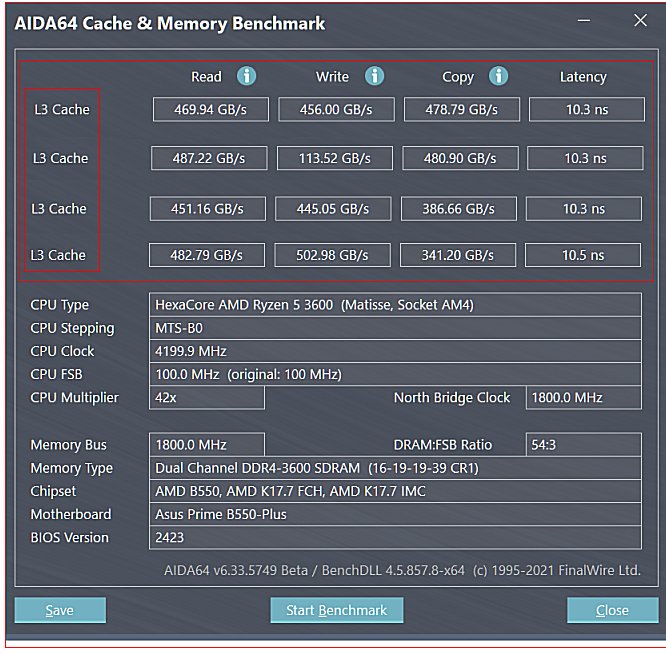This screenshot has height=654, width=666.
Task: Click the CPU Multiplier label
Action: [x=74, y=398]
